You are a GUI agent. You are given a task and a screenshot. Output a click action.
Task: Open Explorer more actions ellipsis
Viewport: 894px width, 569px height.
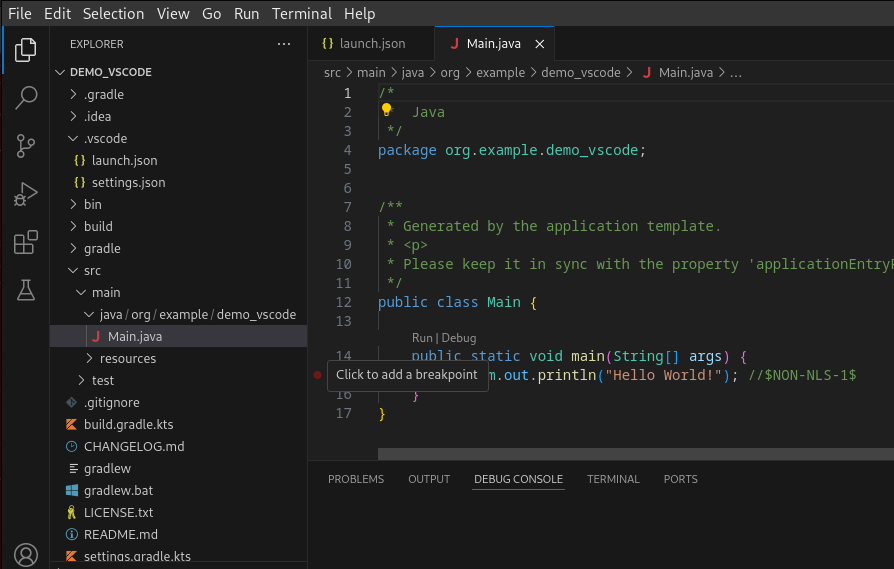click(284, 44)
